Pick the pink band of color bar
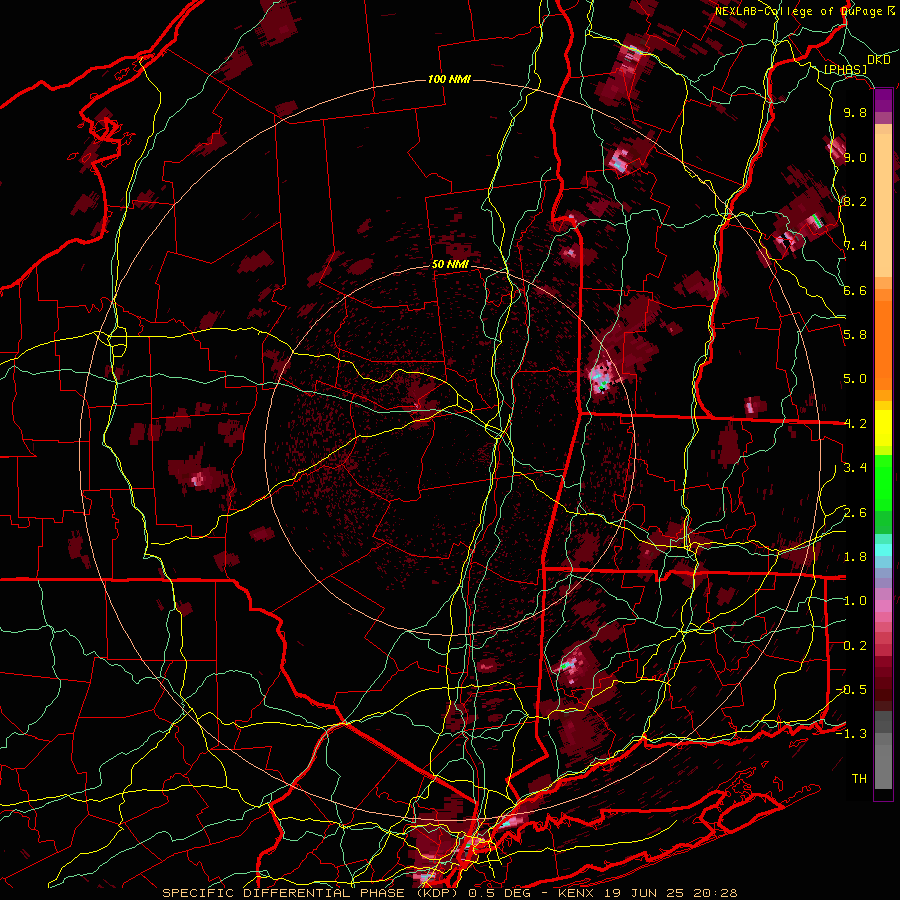The height and width of the screenshot is (900, 900). click(x=883, y=605)
